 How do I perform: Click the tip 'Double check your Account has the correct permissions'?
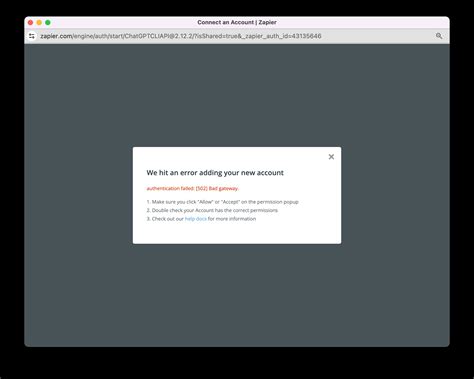pyautogui.click(x=212, y=210)
